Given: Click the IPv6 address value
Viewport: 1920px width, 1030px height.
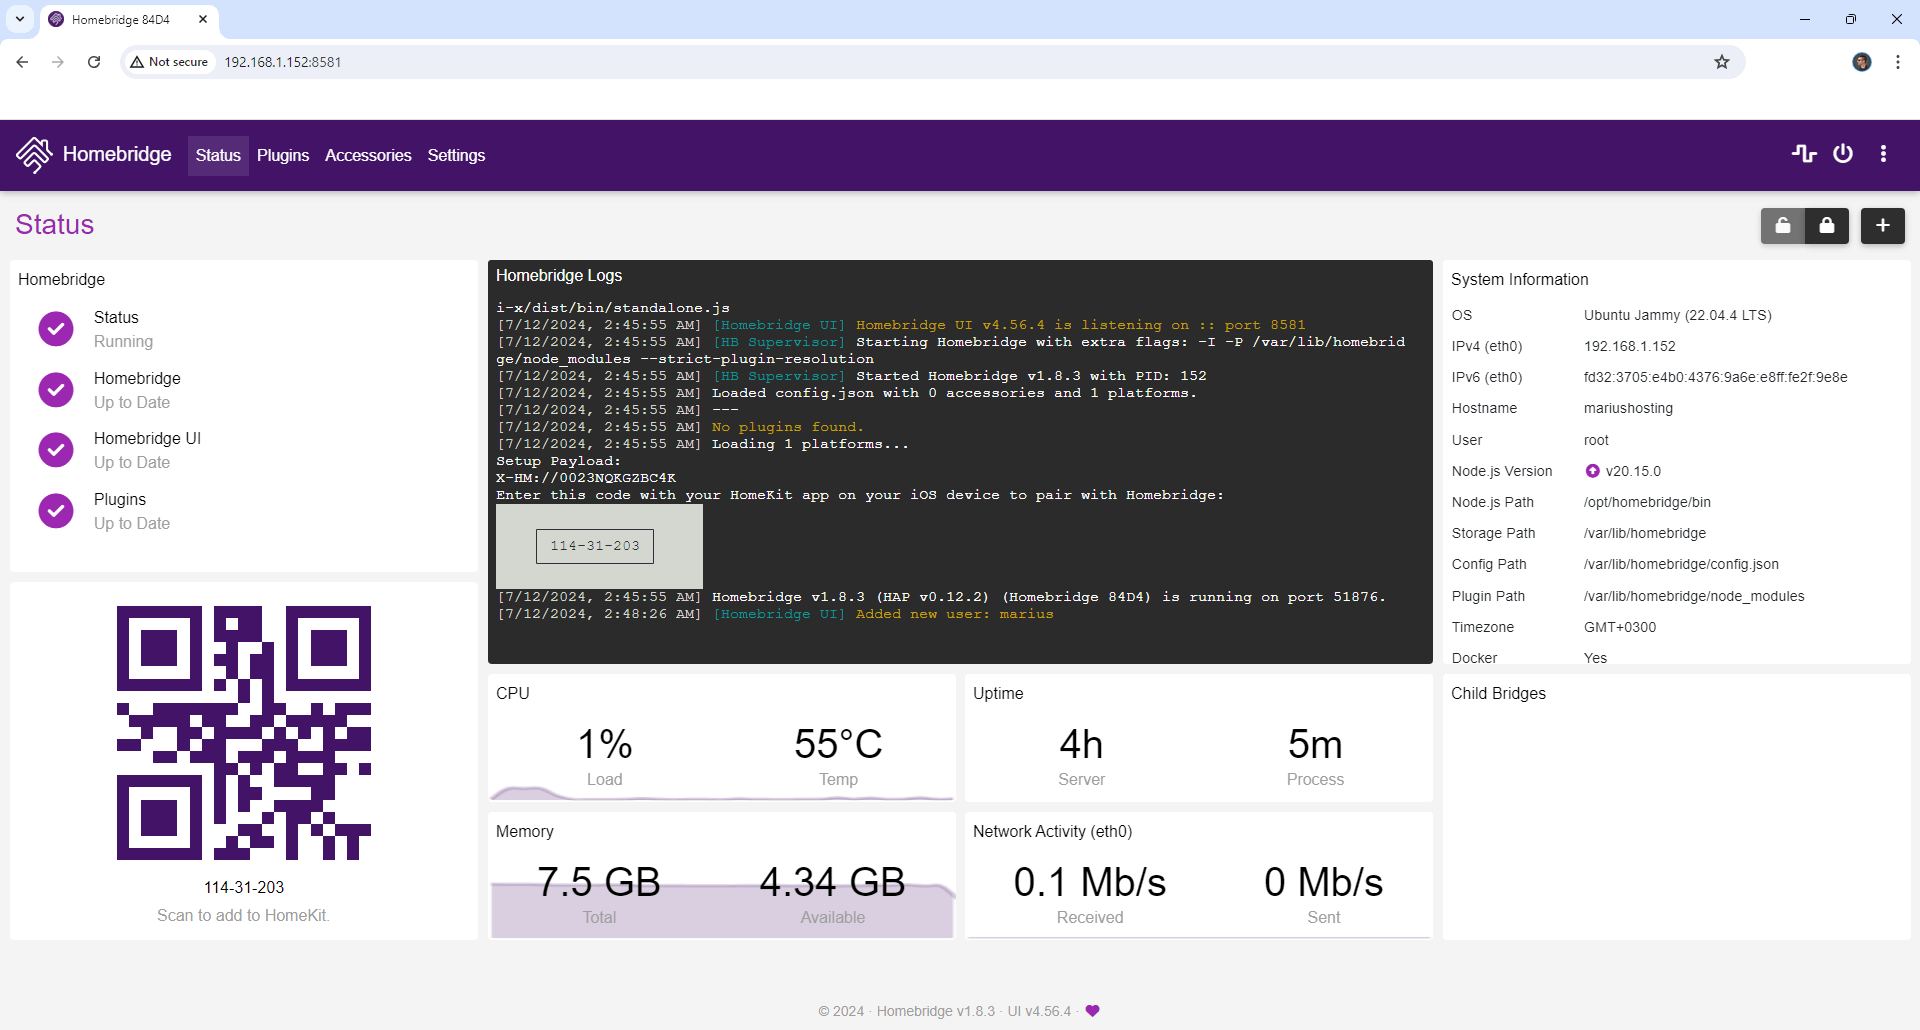Looking at the screenshot, I should [x=1716, y=377].
